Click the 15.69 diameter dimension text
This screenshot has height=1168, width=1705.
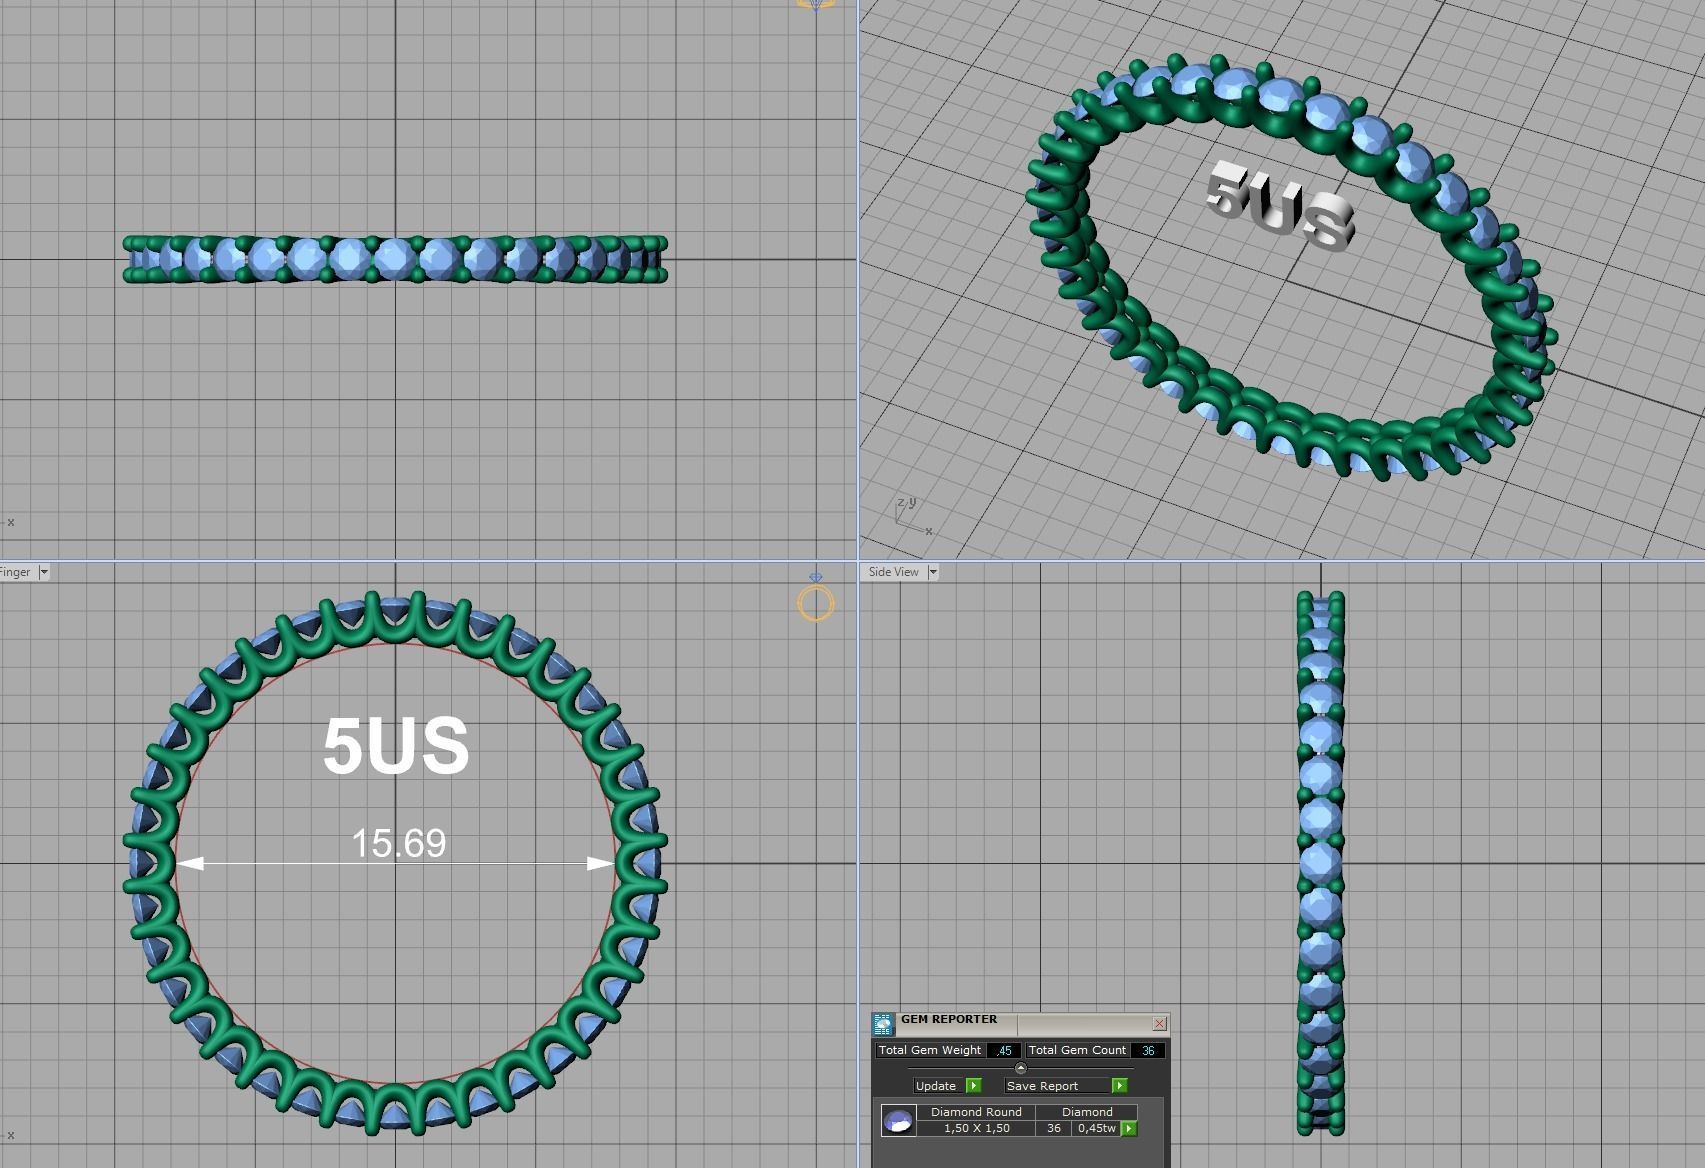tap(398, 844)
